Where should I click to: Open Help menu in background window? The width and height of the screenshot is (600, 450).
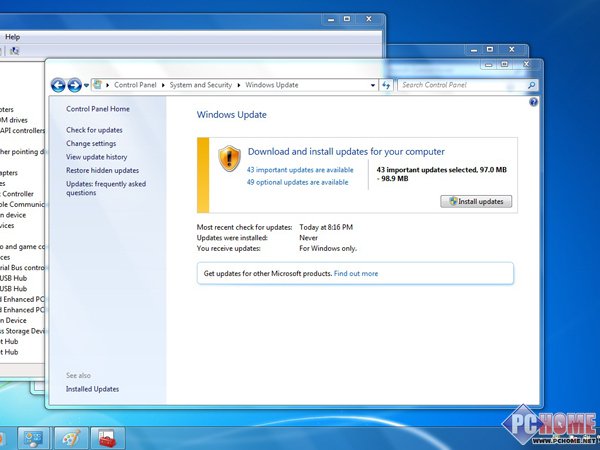12,37
